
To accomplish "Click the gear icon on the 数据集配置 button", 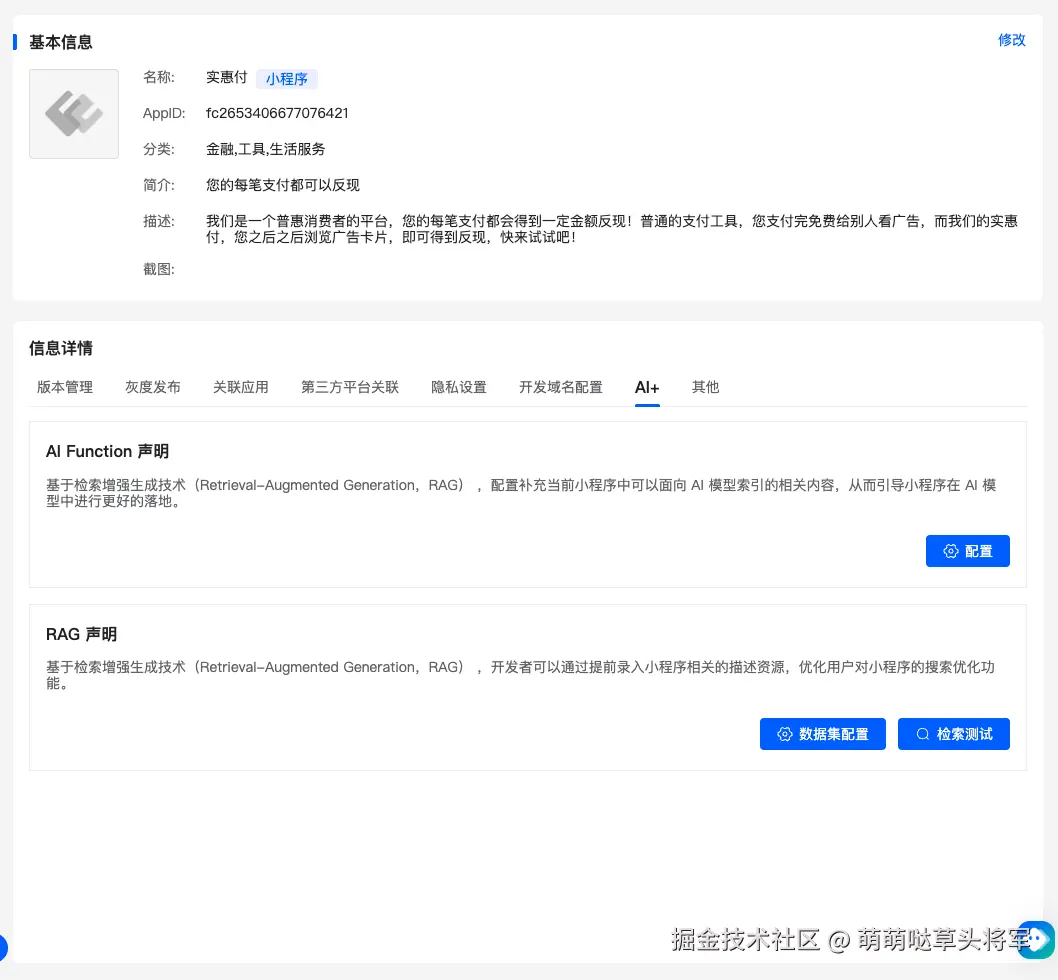I will (x=786, y=734).
